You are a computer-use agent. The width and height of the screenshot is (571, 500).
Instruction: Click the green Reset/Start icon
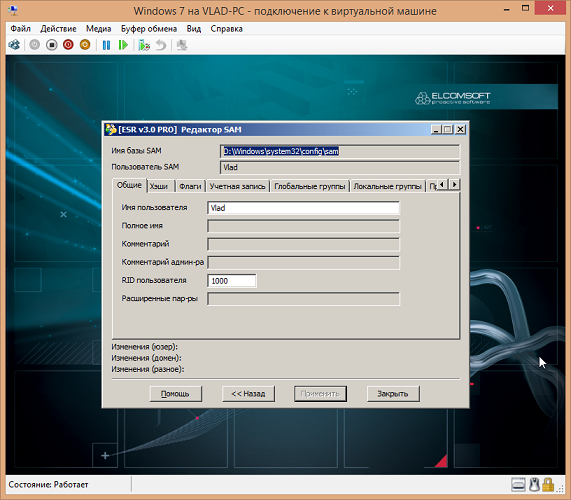coord(123,45)
